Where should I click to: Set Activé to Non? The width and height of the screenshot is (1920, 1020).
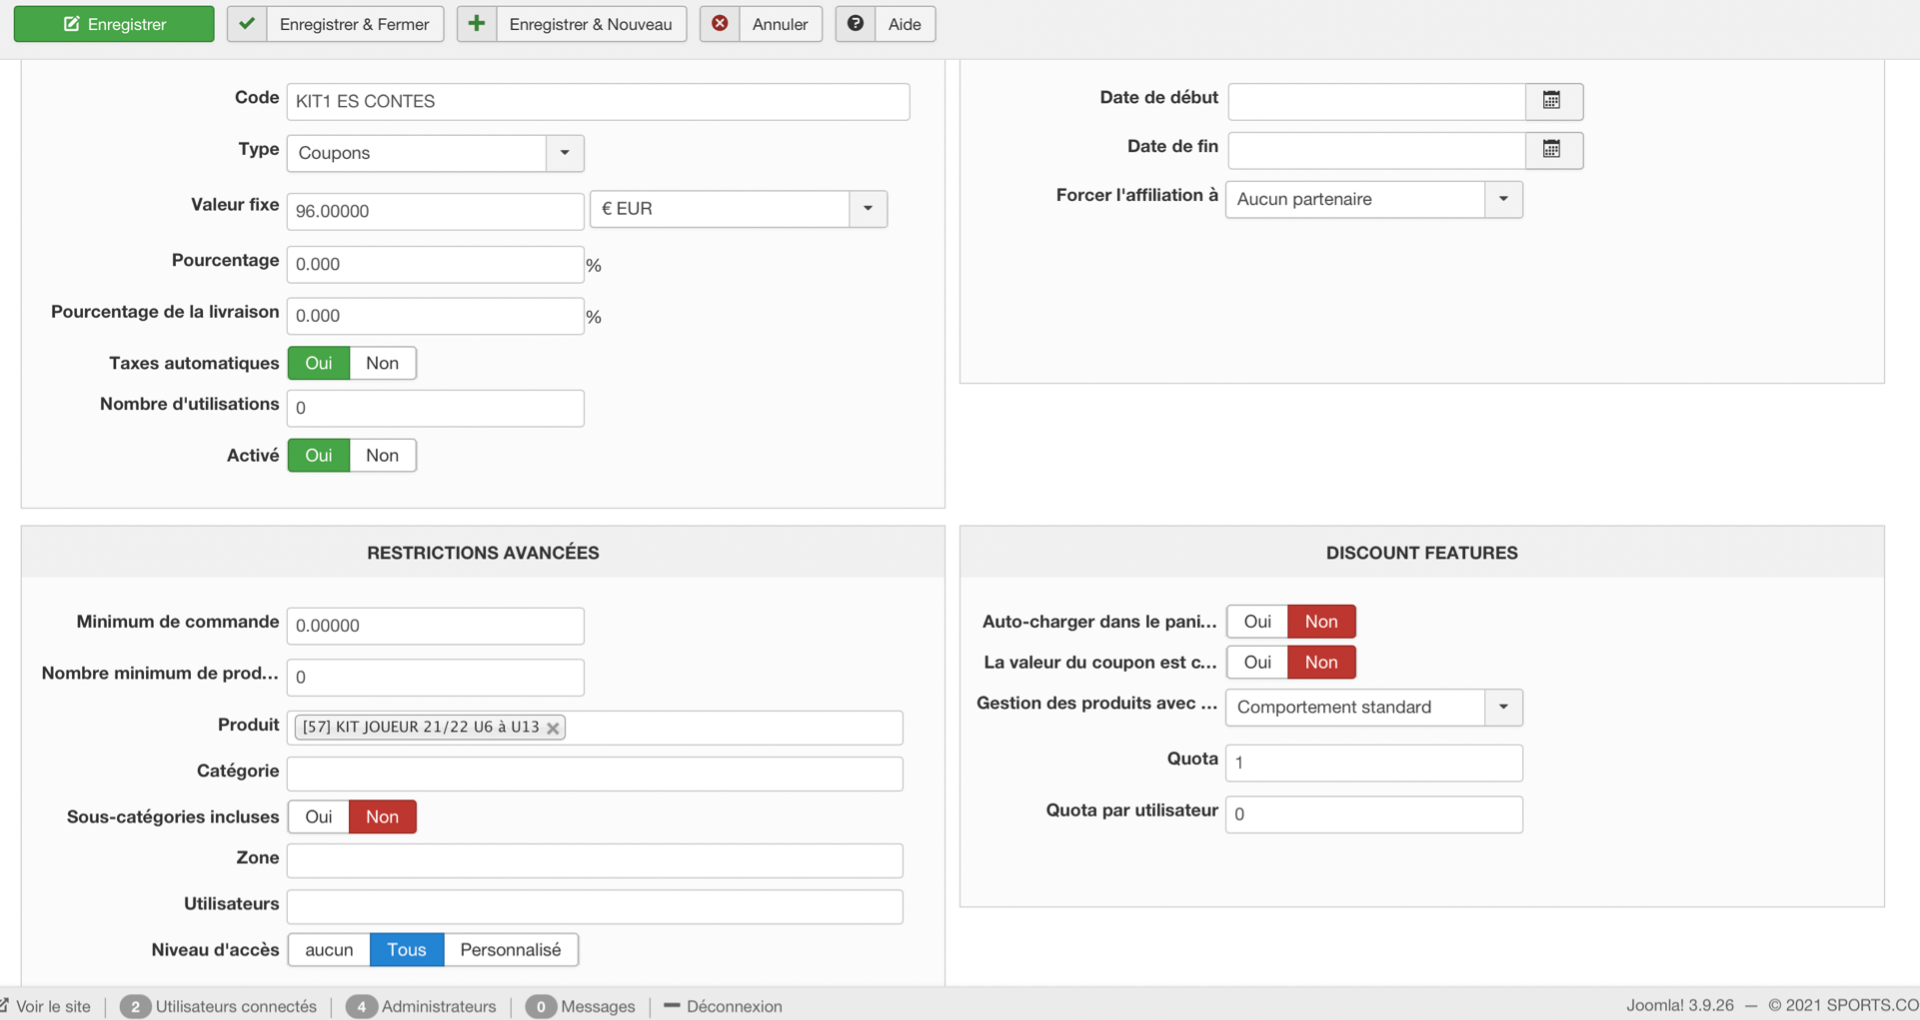pos(382,456)
